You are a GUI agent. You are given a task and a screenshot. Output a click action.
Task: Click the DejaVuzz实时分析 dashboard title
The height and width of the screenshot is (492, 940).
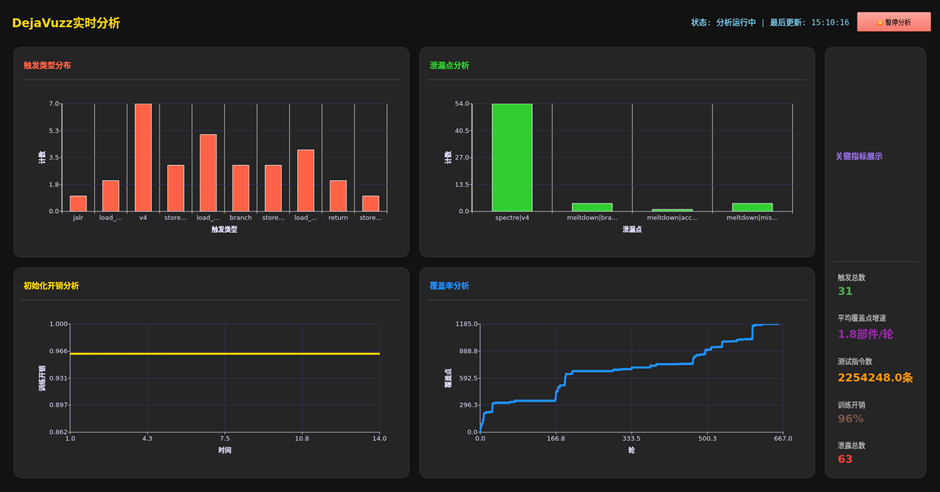click(x=66, y=22)
